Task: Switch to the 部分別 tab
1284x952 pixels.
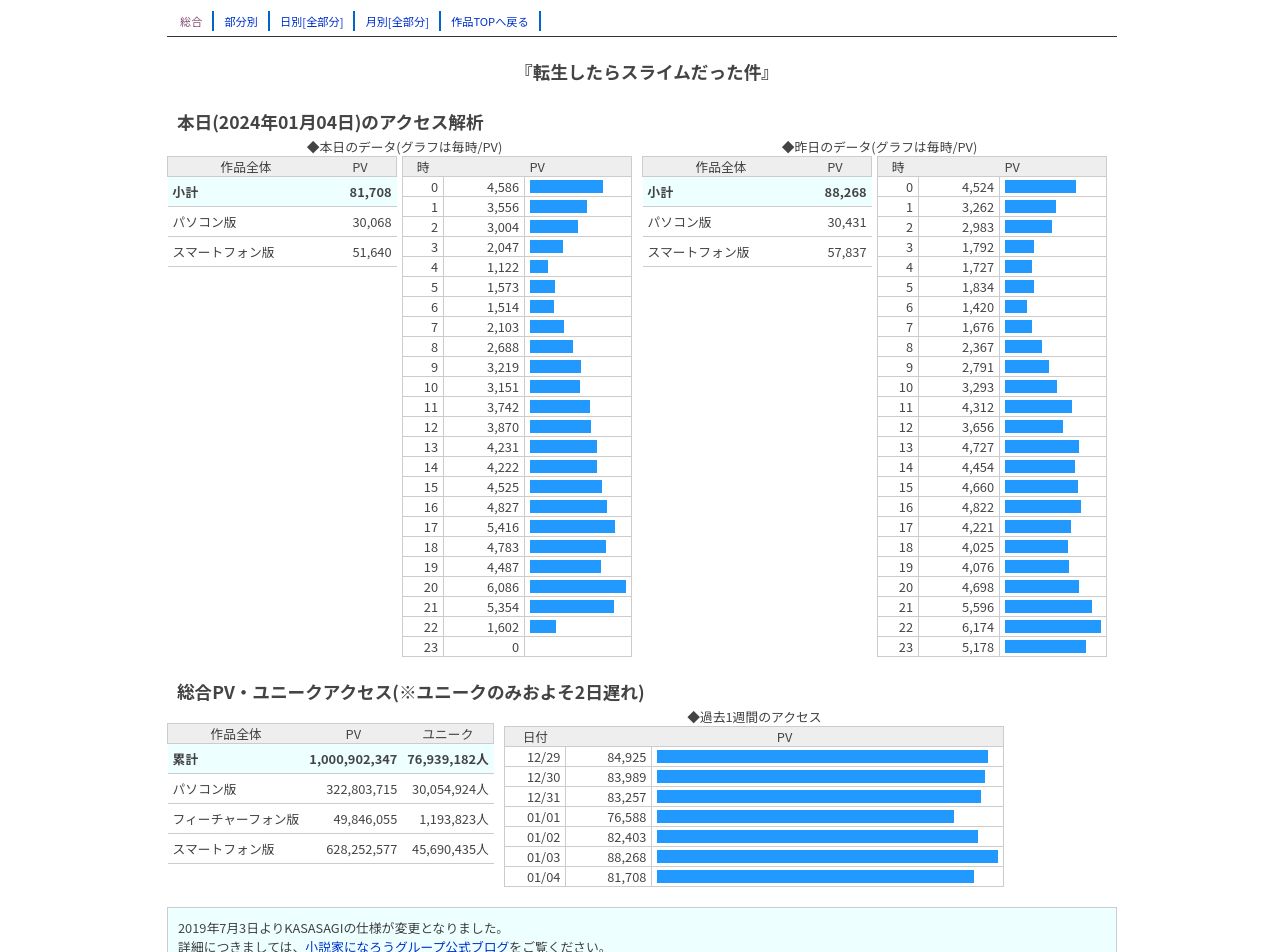Action: pos(241,21)
